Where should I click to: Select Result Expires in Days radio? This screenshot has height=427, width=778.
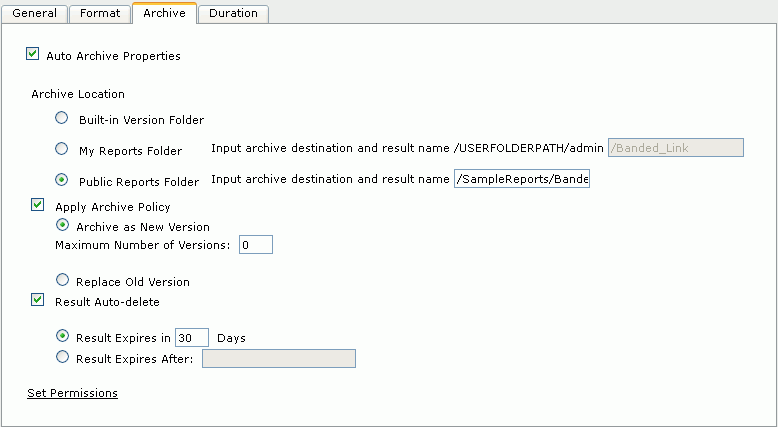[62, 336]
